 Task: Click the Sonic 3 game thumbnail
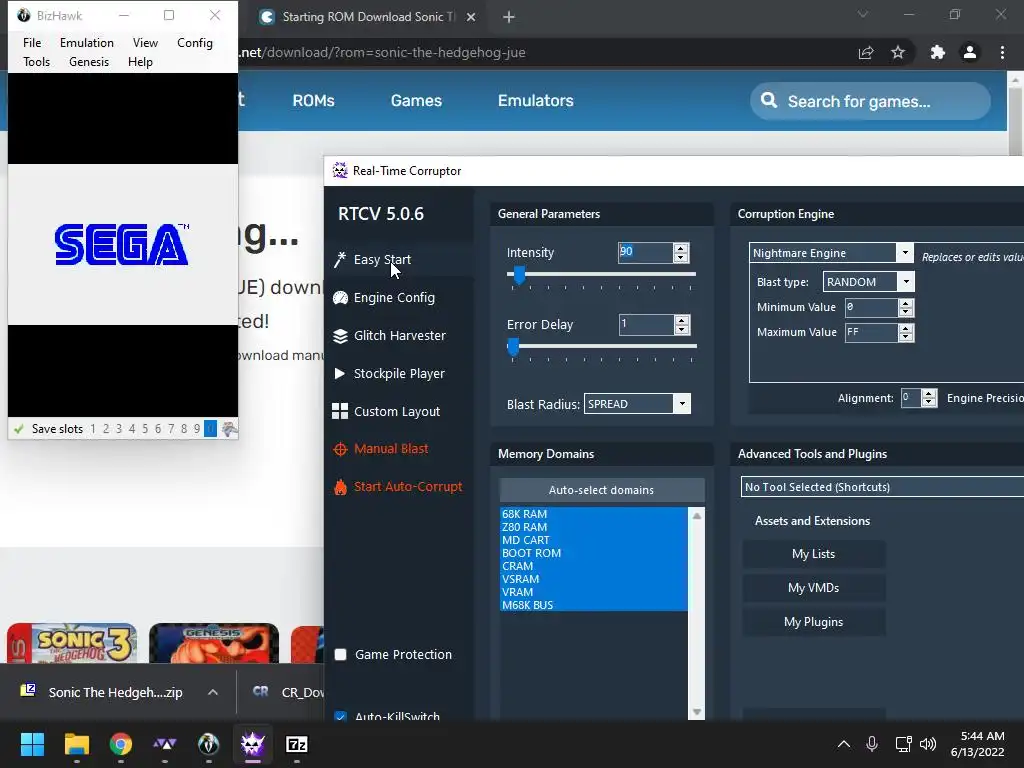(72, 643)
